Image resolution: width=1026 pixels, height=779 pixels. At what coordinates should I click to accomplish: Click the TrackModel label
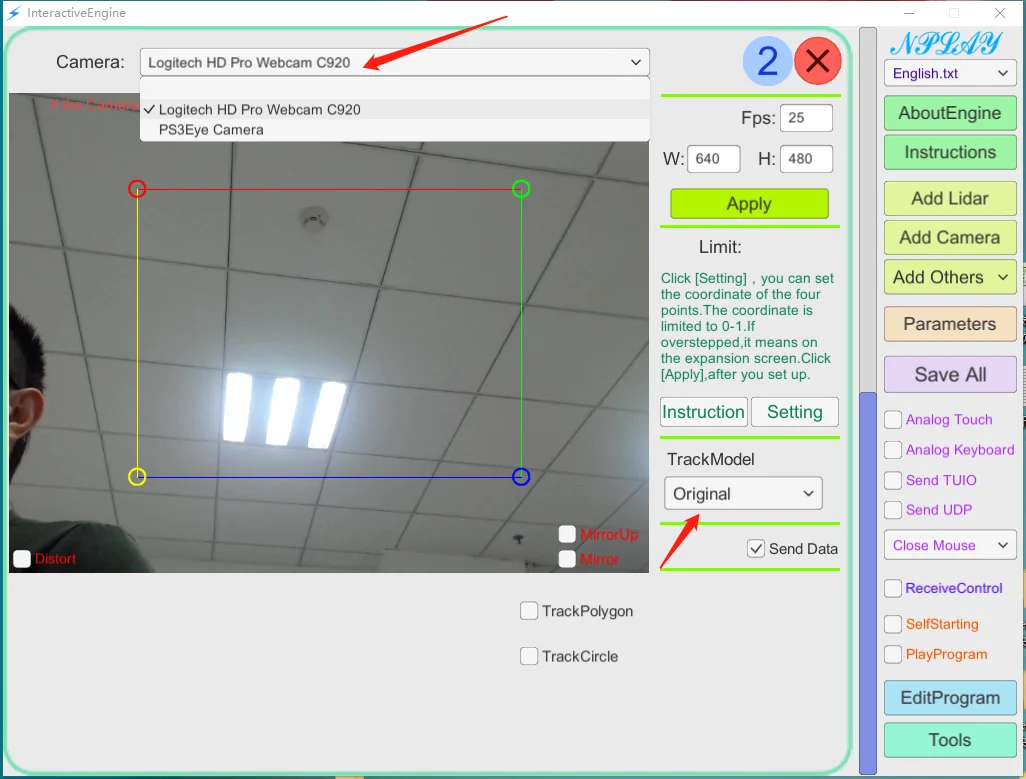711,459
